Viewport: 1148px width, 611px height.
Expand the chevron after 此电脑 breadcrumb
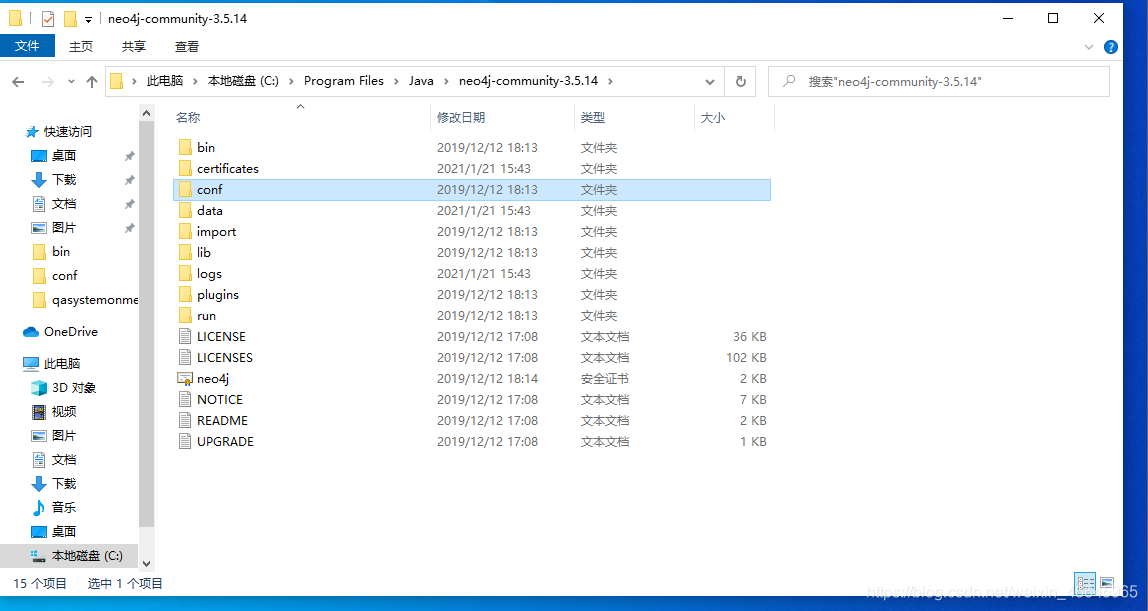195,81
